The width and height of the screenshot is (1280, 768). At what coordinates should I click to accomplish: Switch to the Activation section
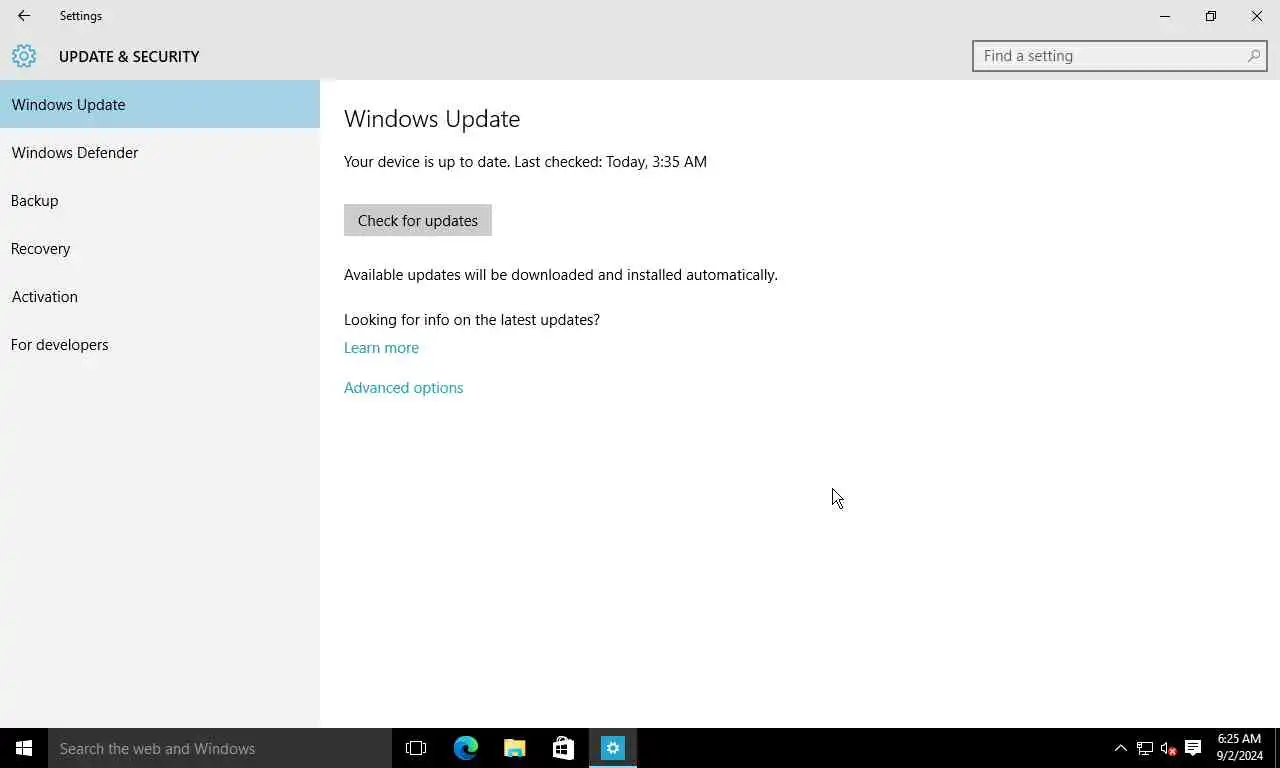coord(160,296)
